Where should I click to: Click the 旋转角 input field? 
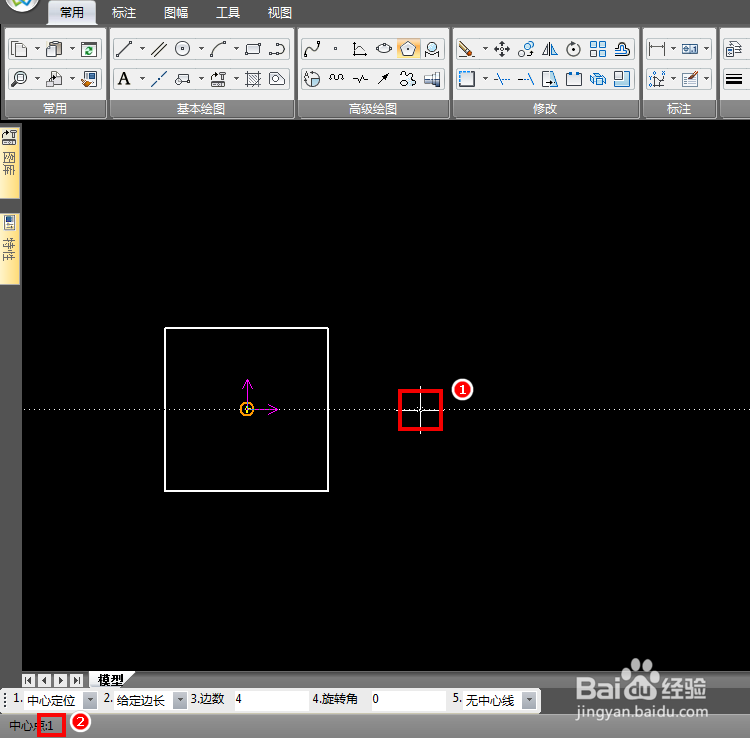408,699
